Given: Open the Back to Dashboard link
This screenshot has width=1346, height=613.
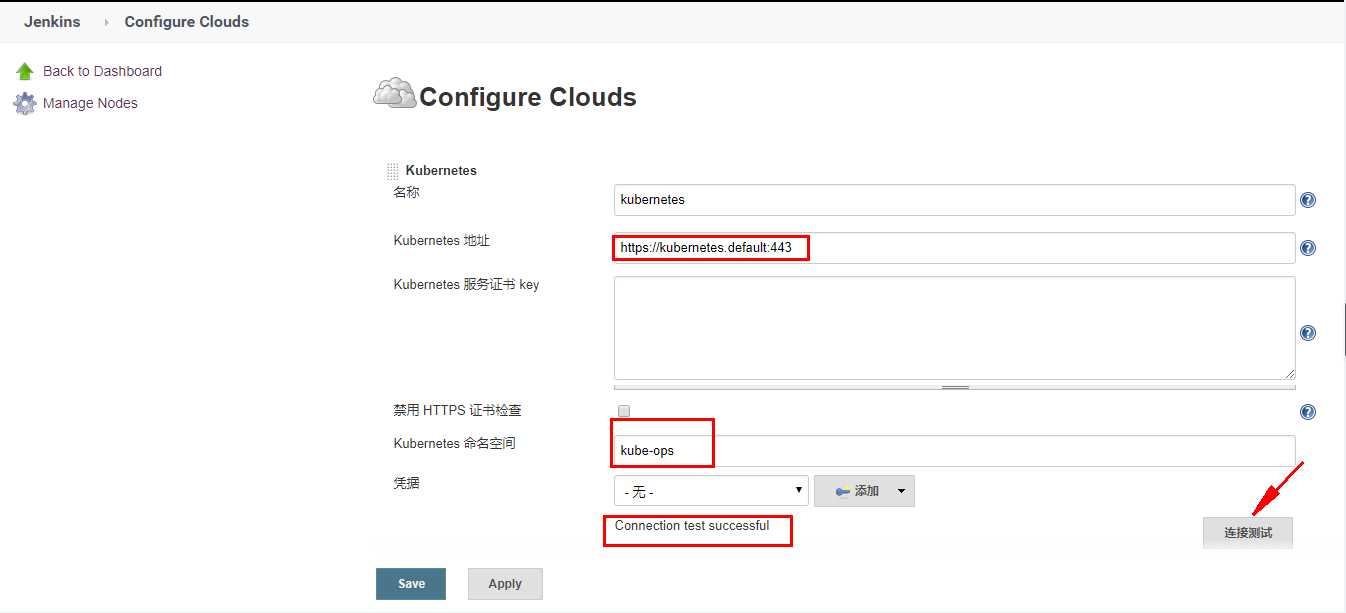Looking at the screenshot, I should (102, 71).
